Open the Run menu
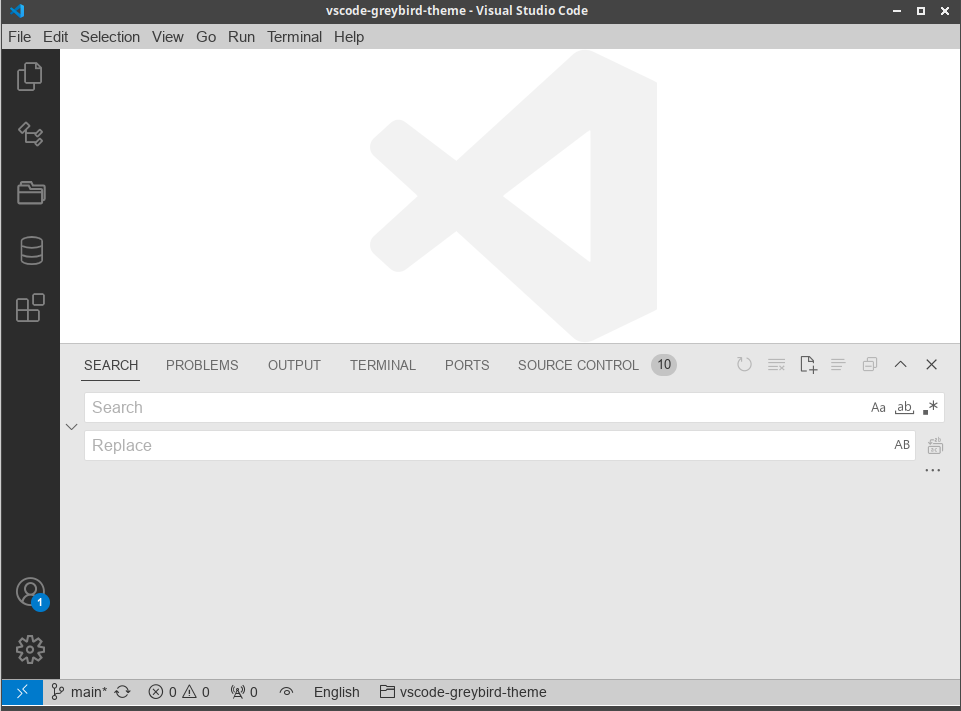961x711 pixels. pos(241,37)
